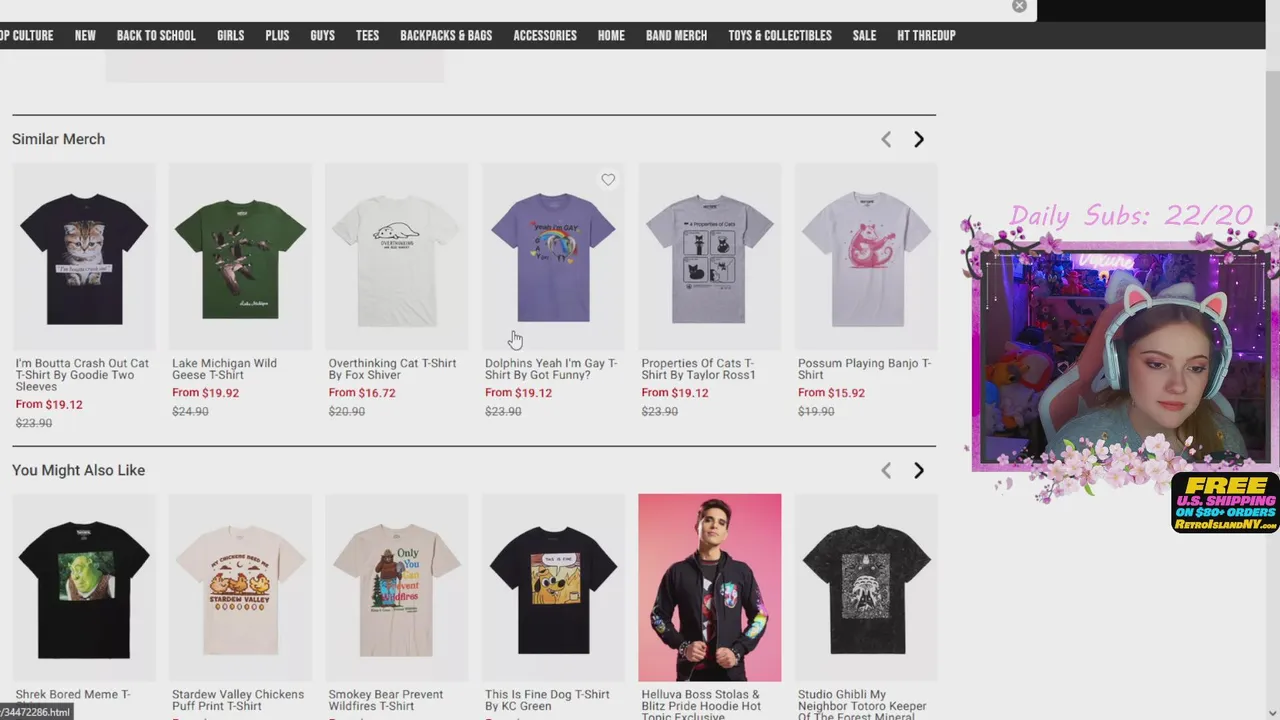The image size is (1280, 720).
Task: Close the top banner with X icon
Action: pyautogui.click(x=1019, y=6)
